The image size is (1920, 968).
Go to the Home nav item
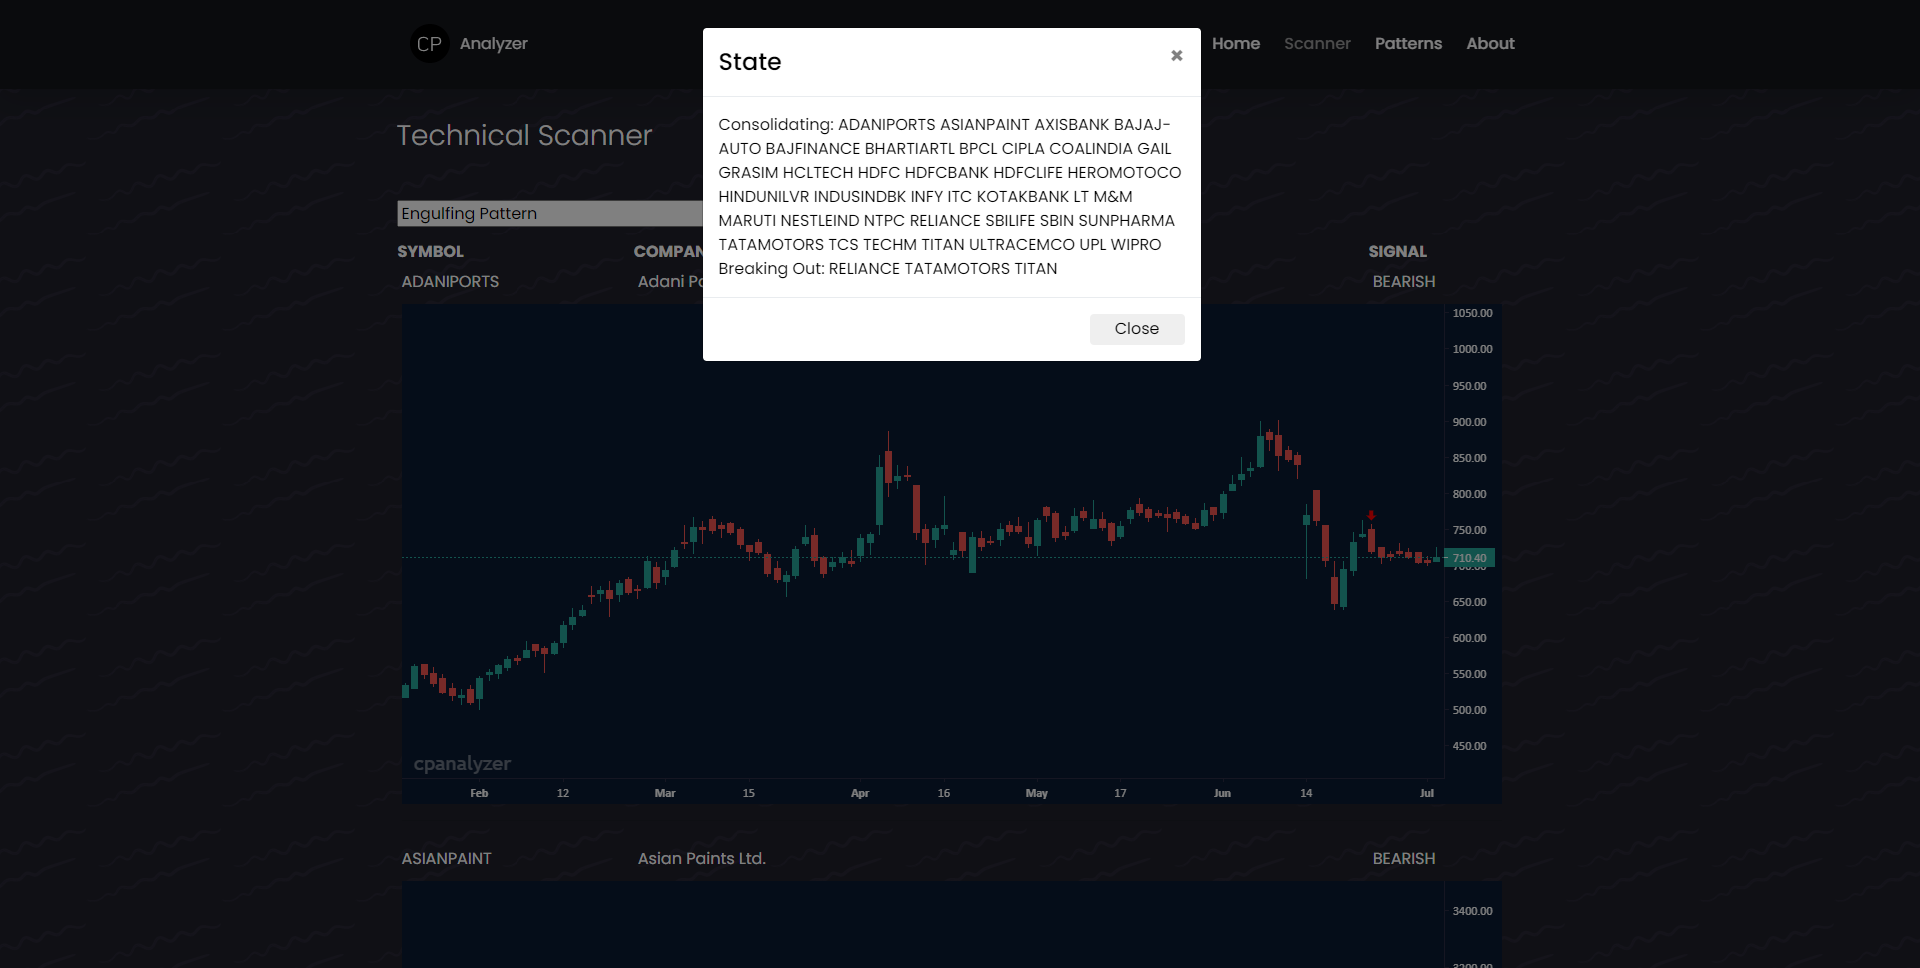[x=1236, y=44]
